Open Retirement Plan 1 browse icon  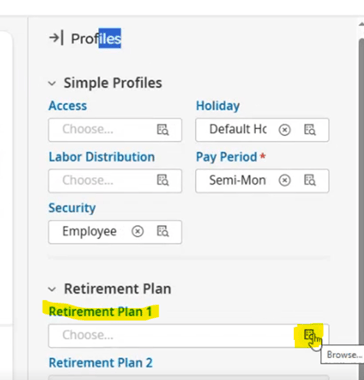coord(310,335)
